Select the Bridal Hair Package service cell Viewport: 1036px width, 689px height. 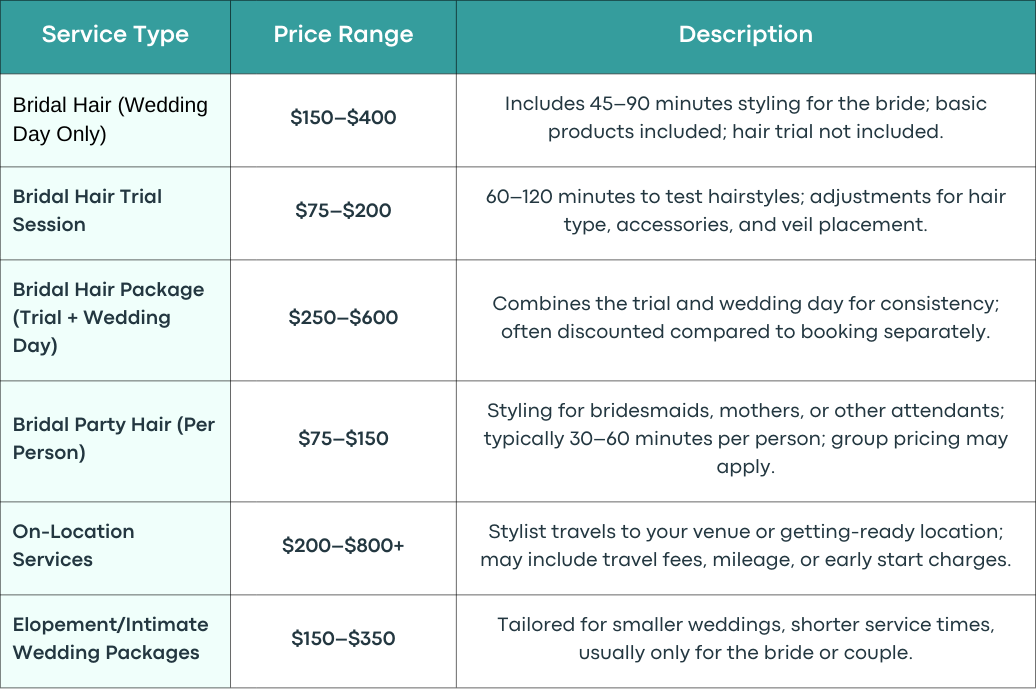tap(115, 320)
